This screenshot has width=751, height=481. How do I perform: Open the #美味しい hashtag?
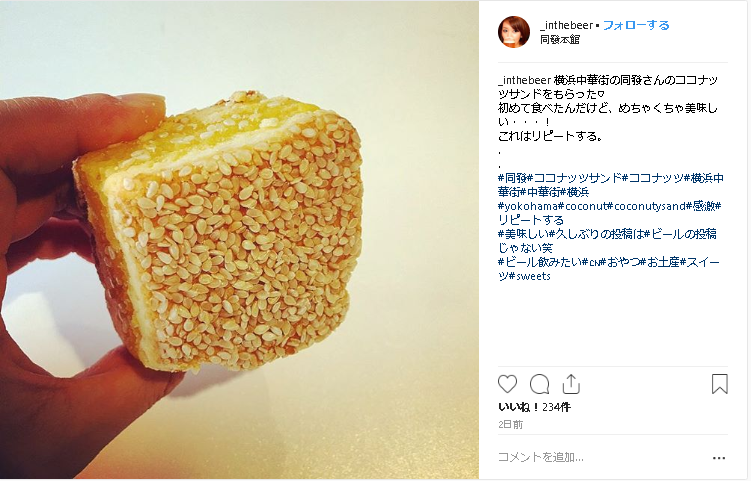click(523, 234)
